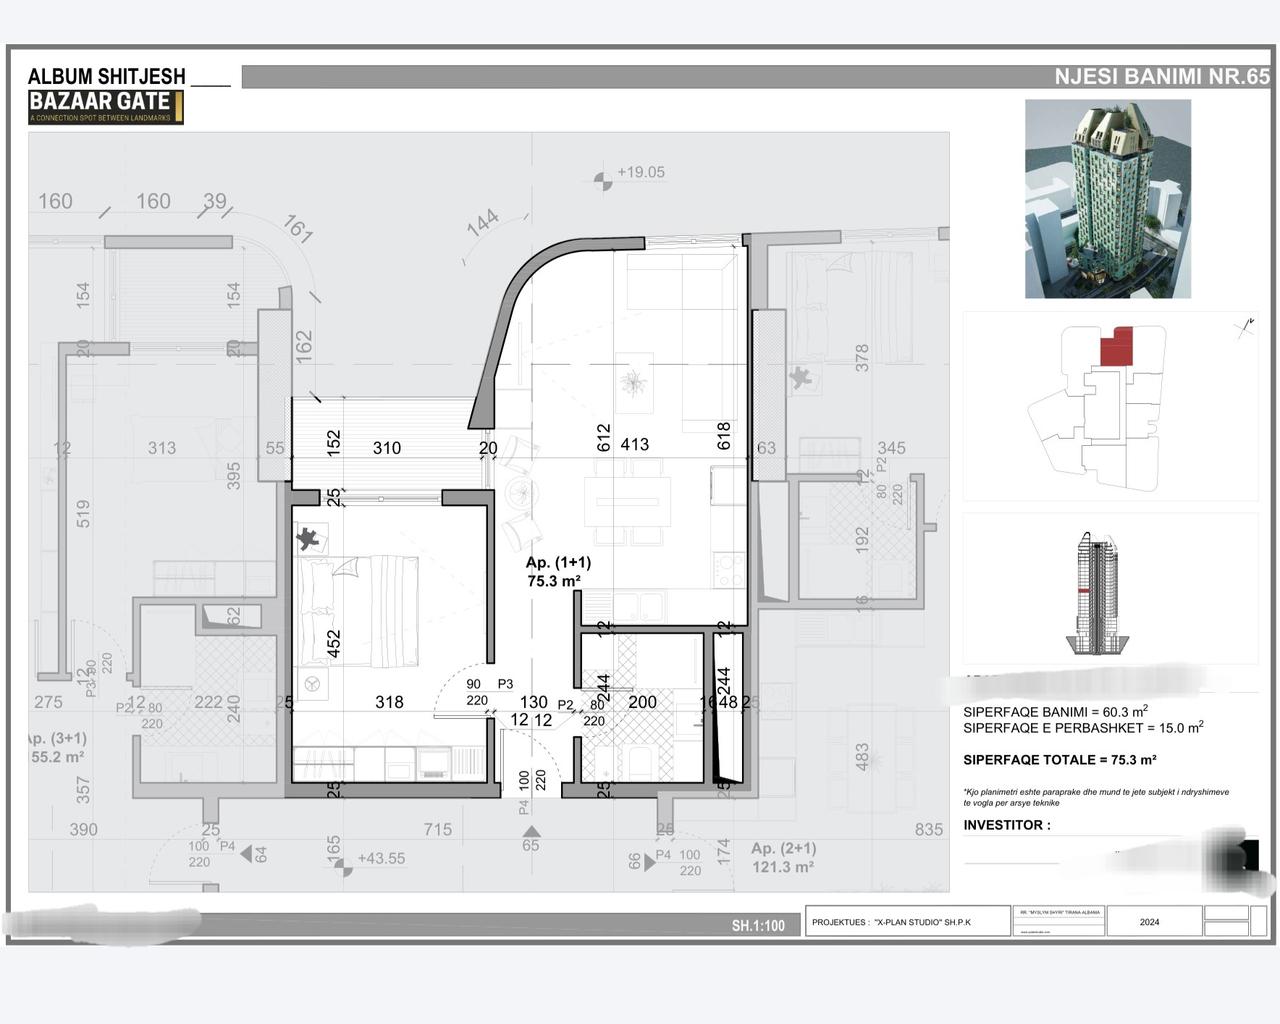Click the north arrow on key plan
The image size is (1280, 1024).
tap(1245, 326)
